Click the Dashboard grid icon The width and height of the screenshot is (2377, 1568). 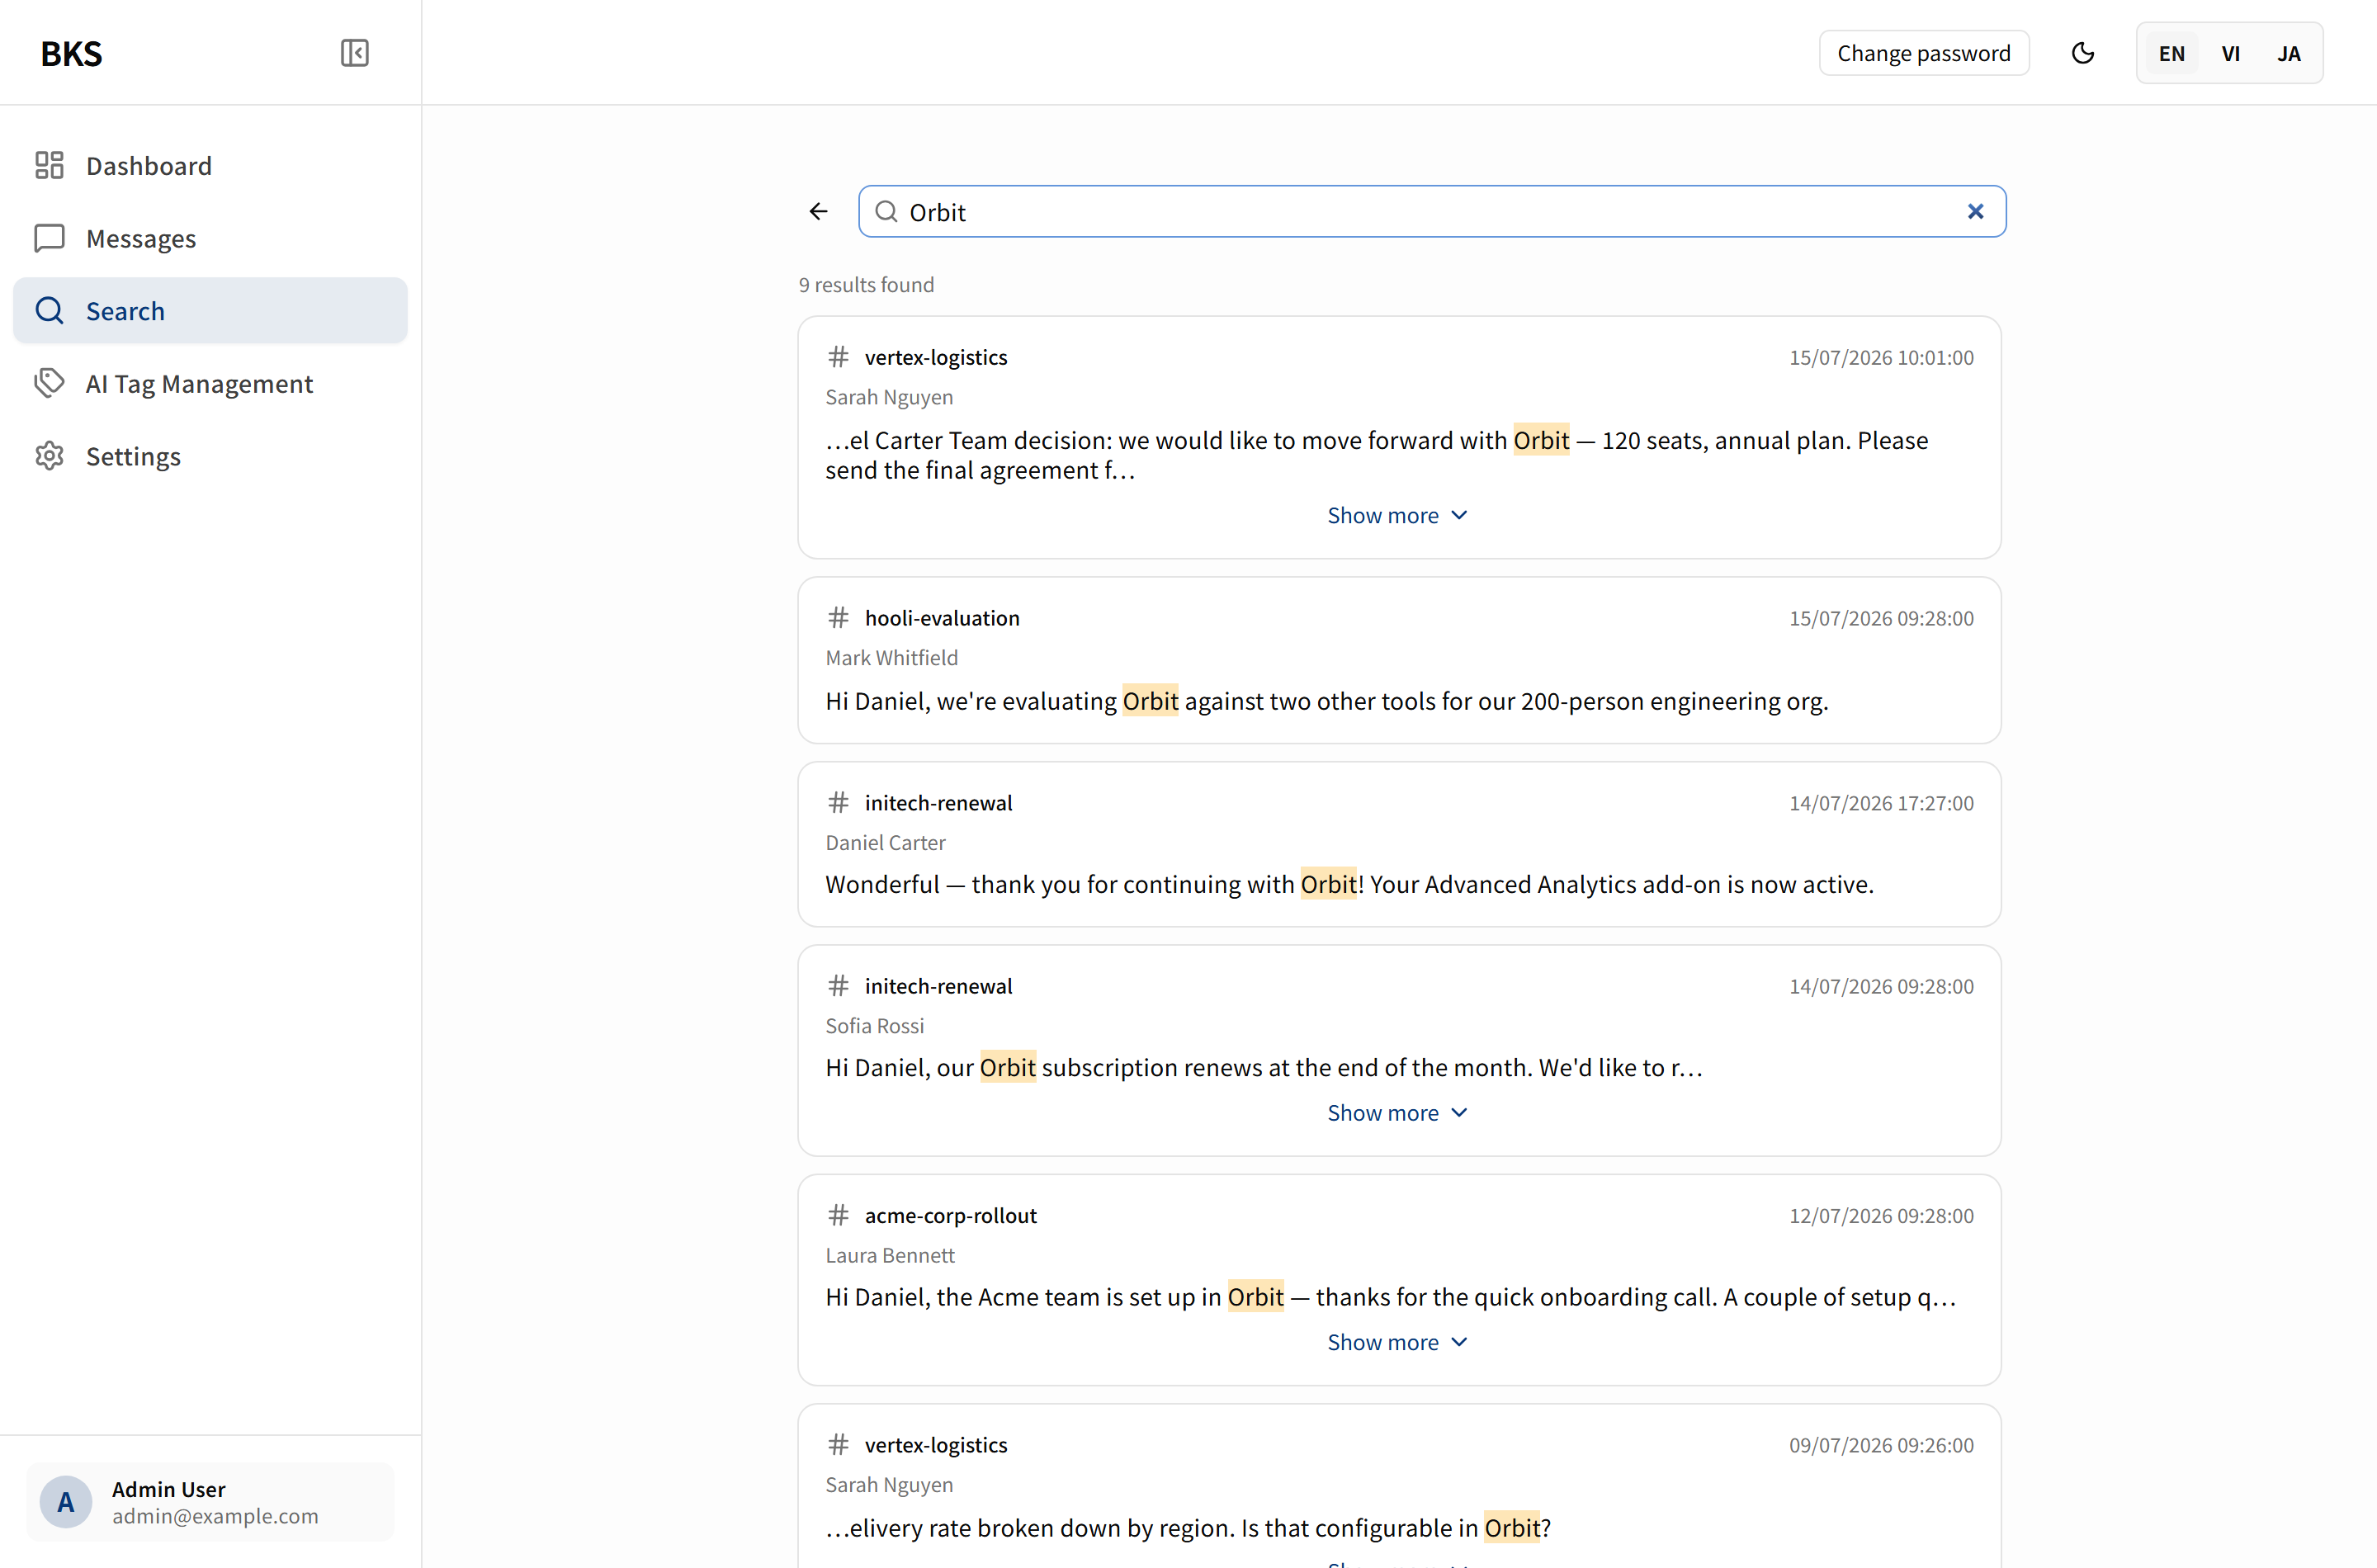point(49,165)
